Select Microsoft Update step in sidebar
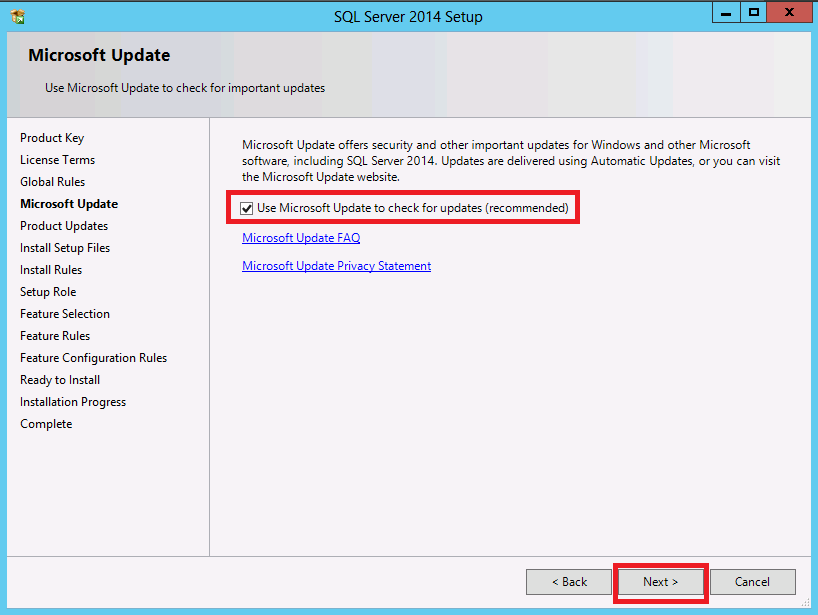818x615 pixels. click(x=69, y=204)
